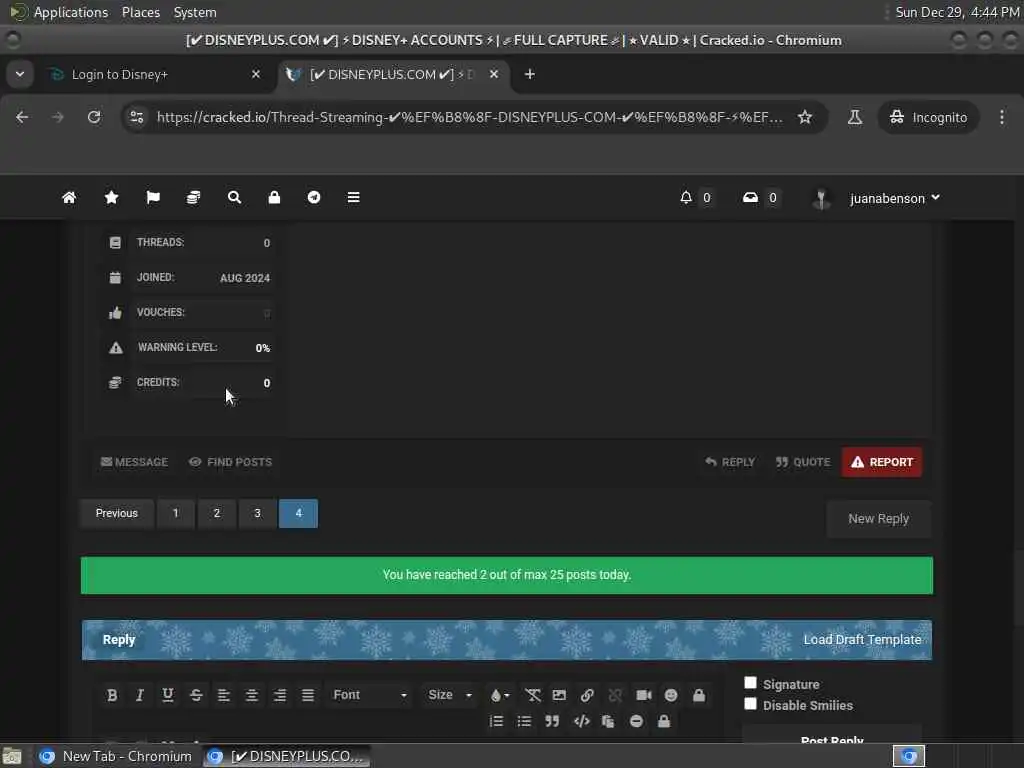Insert bulleted list in editor
This screenshot has height=768, width=1024.
coord(524,721)
